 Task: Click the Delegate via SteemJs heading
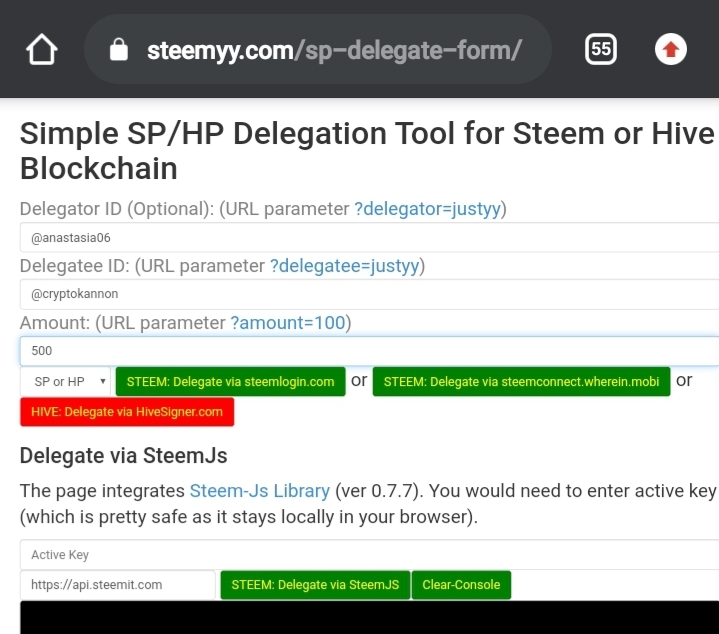[x=123, y=456]
